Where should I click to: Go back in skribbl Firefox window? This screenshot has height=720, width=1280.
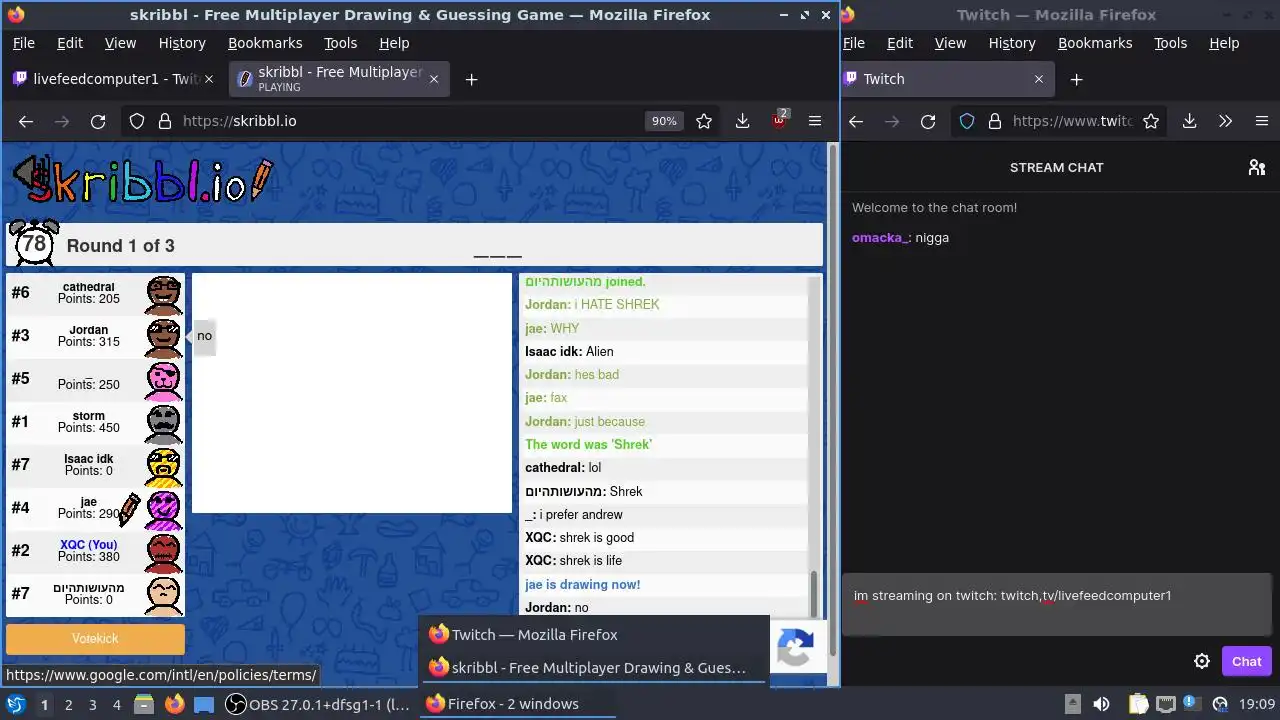(26, 121)
